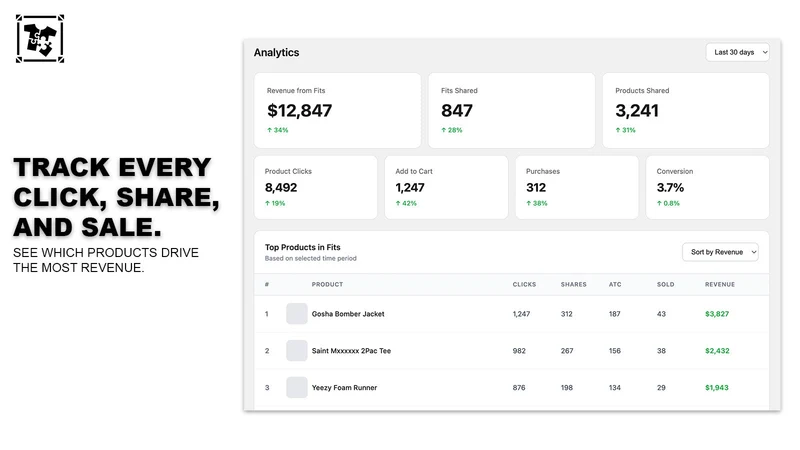Click the Saint Mxxxxxx 2Pac Tee thumbnail
Screen dimensions: 800x450
point(296,351)
